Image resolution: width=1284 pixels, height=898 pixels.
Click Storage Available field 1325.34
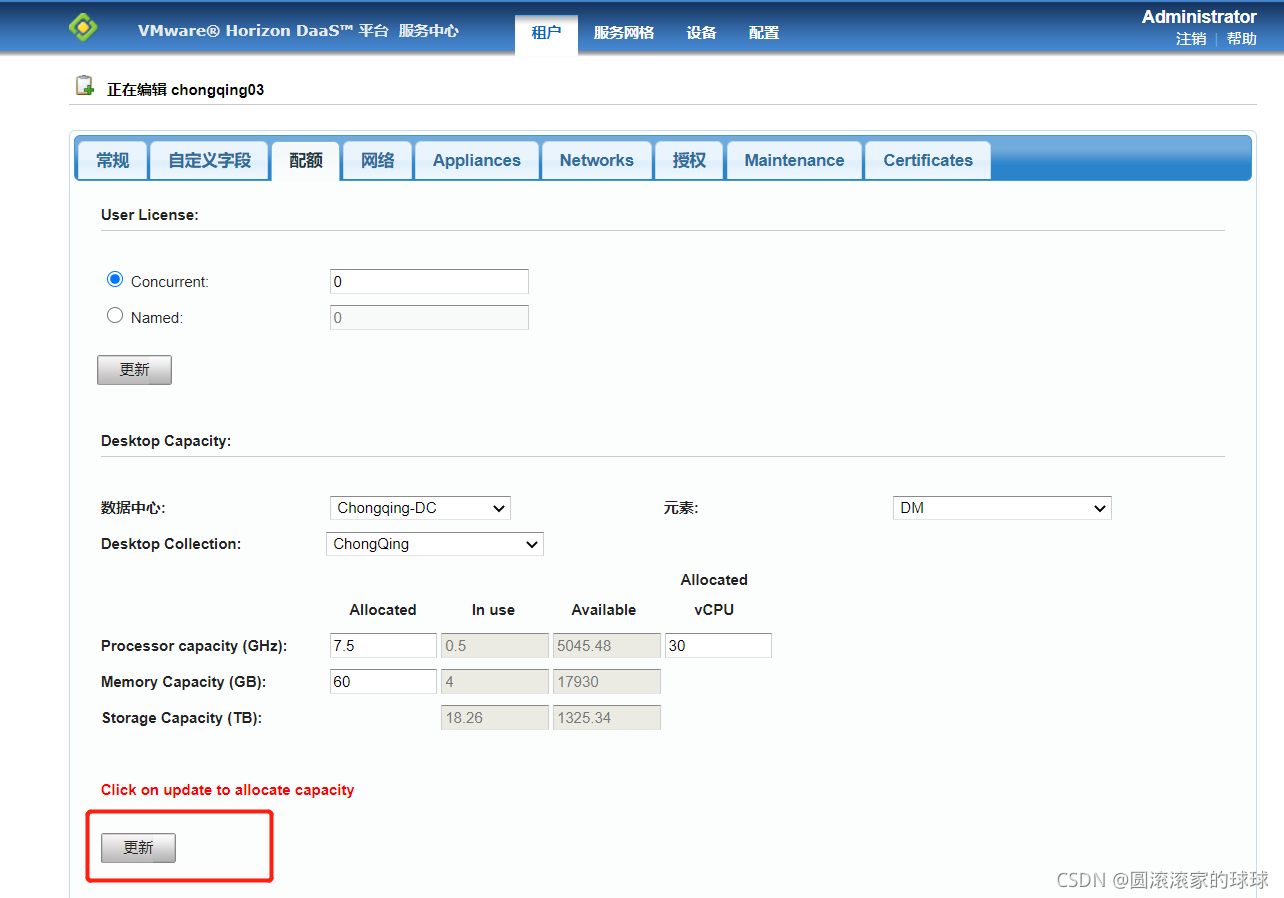point(607,717)
